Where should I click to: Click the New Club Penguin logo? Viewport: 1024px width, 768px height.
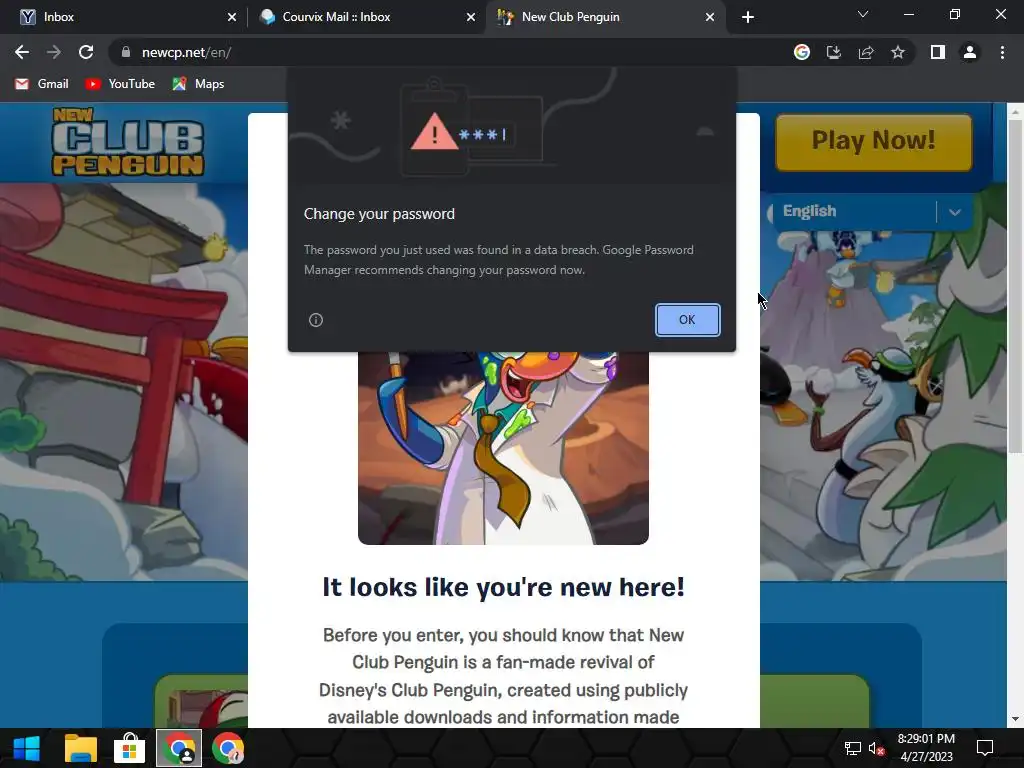click(128, 142)
